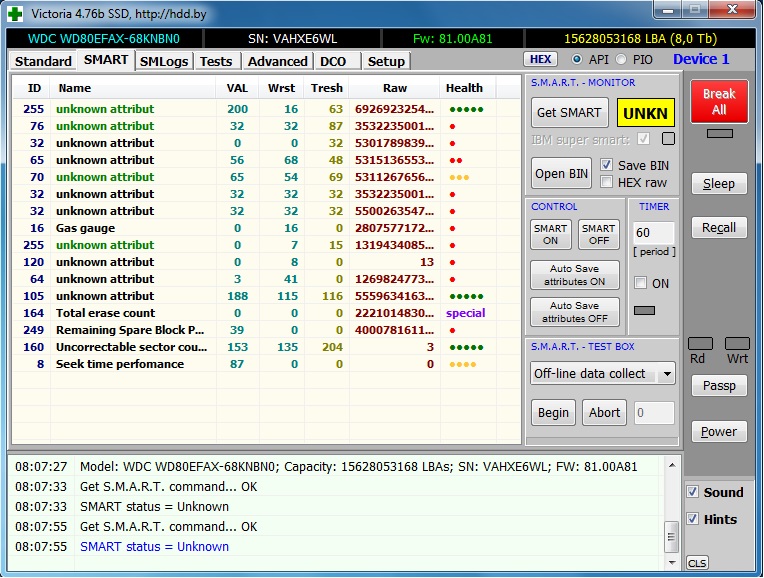The width and height of the screenshot is (764, 578).
Task: Click the WDC WD80EFAX-68KNBN0 model field
Action: pos(104,39)
